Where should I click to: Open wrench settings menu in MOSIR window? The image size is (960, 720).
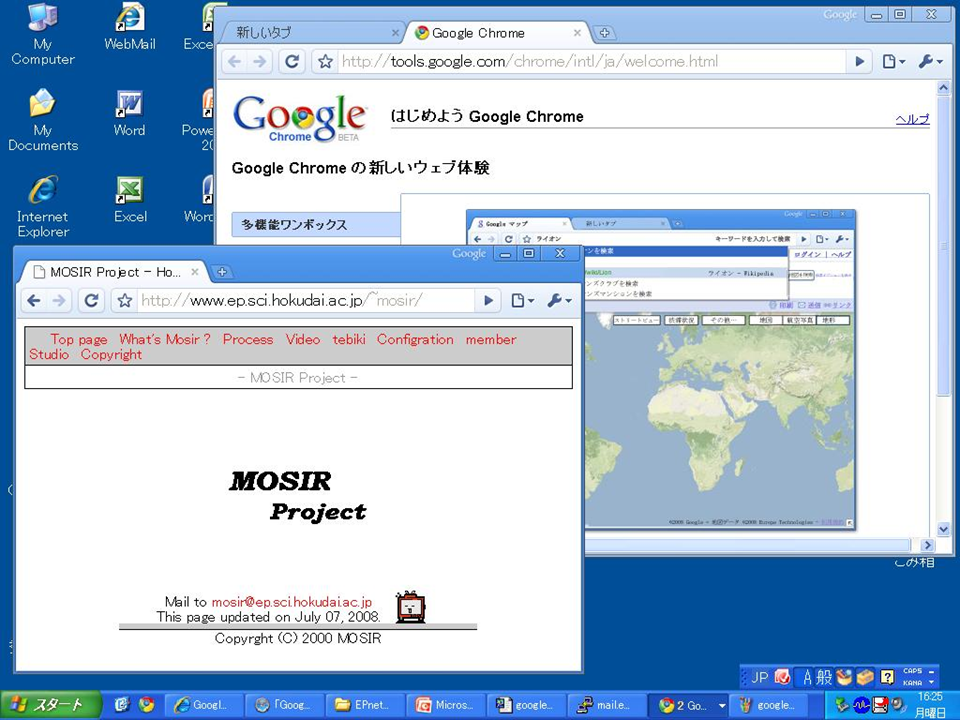pyautogui.click(x=559, y=301)
